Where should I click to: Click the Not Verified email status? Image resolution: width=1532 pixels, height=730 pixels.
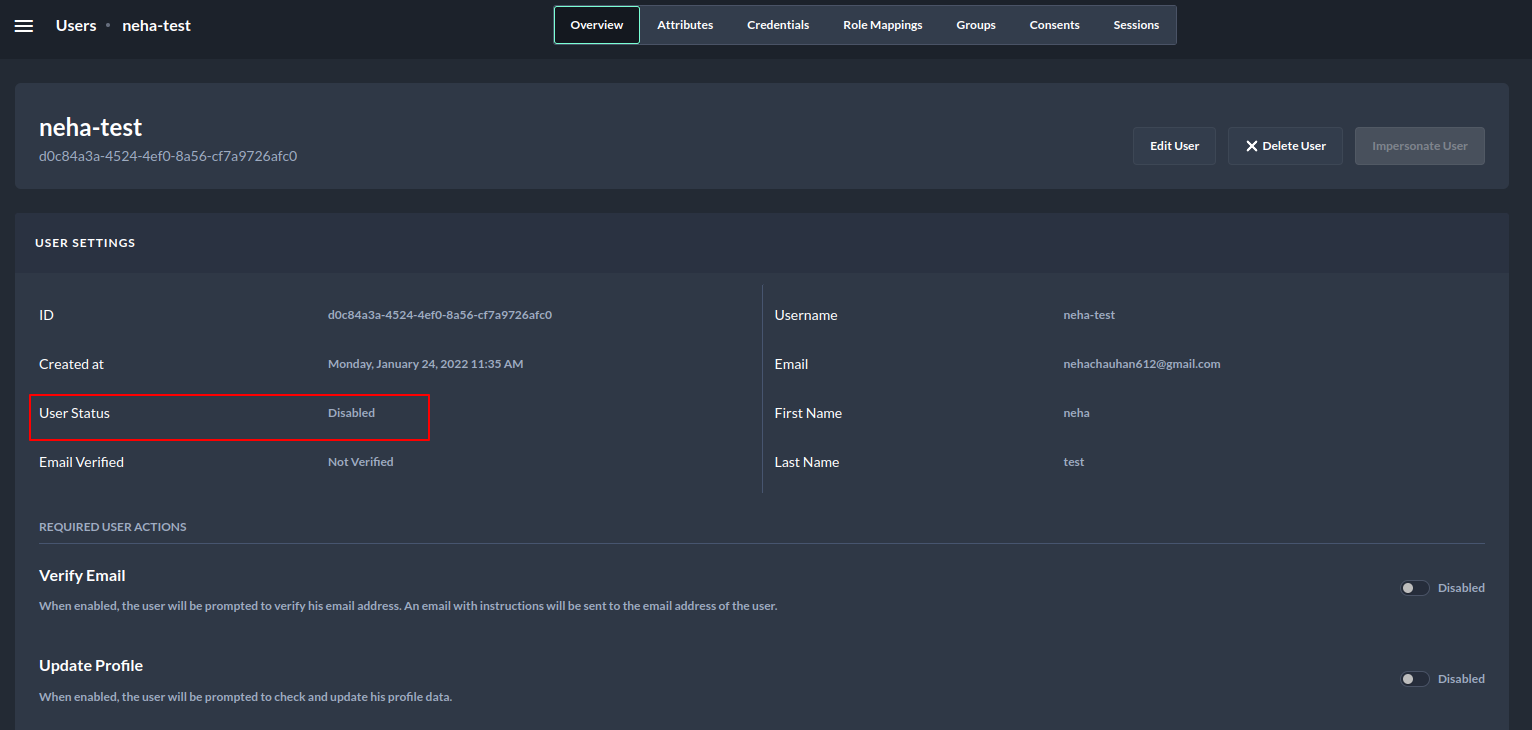[360, 462]
